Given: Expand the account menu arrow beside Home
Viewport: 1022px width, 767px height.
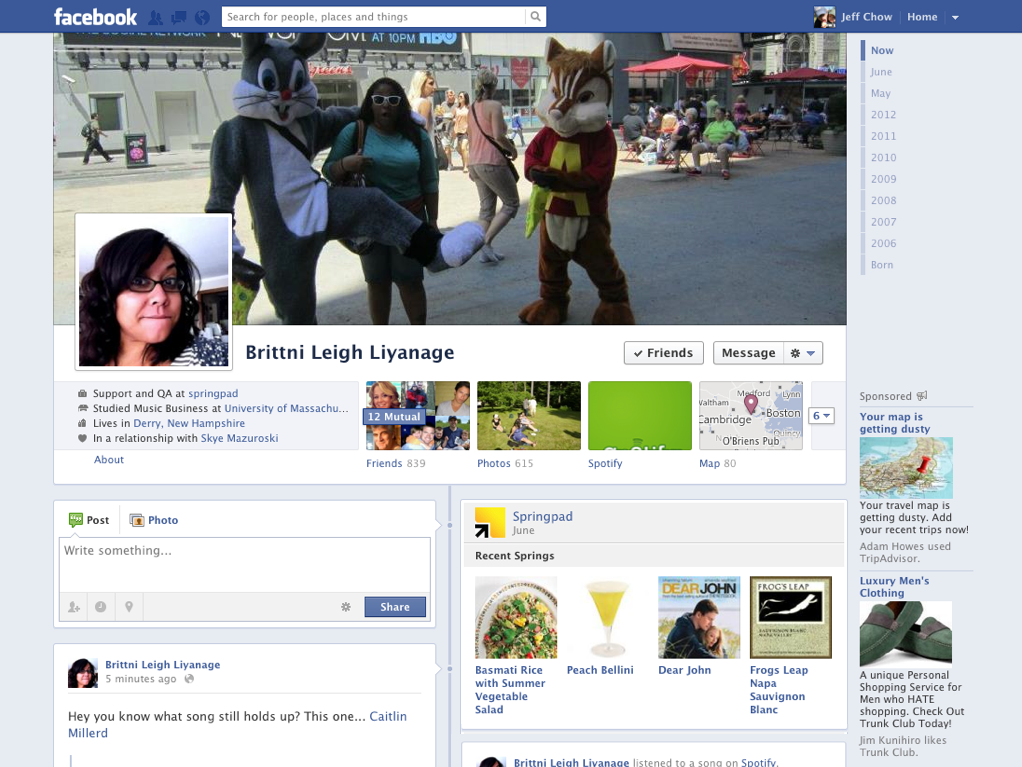Looking at the screenshot, I should point(955,17).
